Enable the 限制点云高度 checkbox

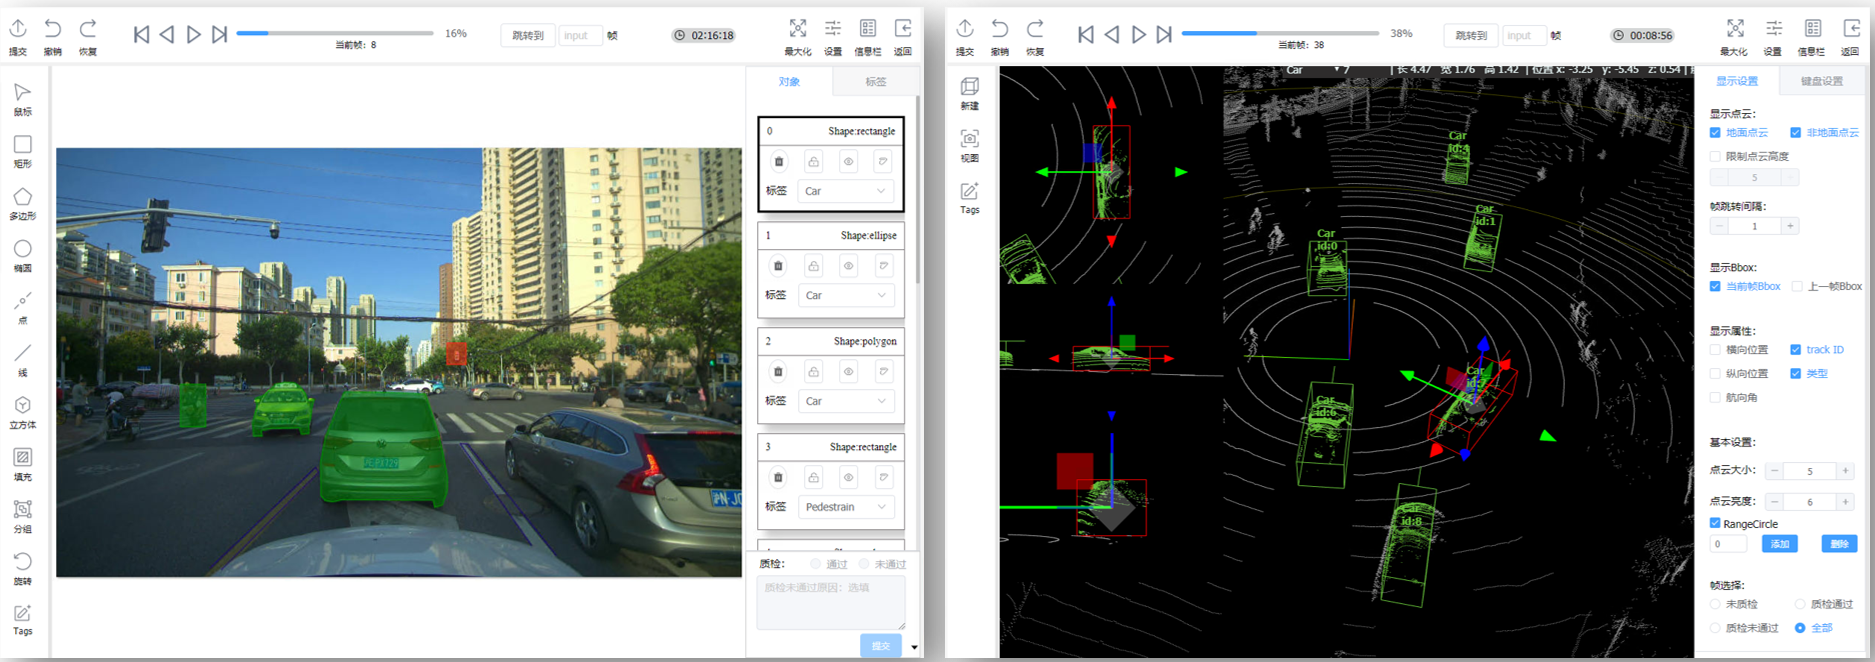click(1715, 156)
